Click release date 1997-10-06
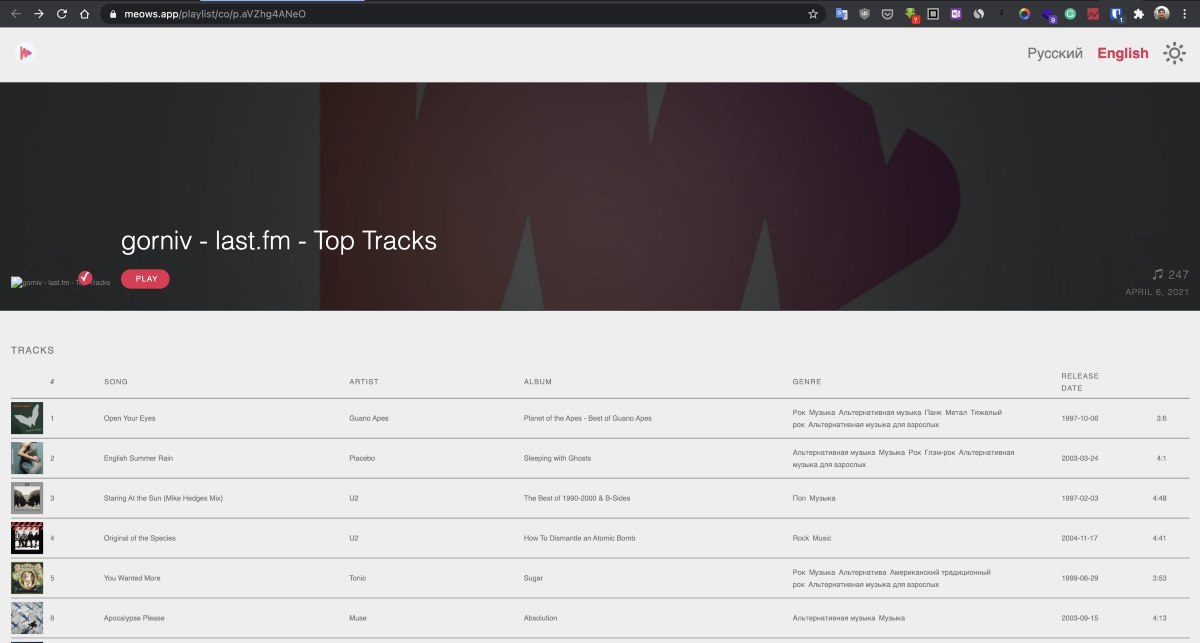 pos(1080,418)
